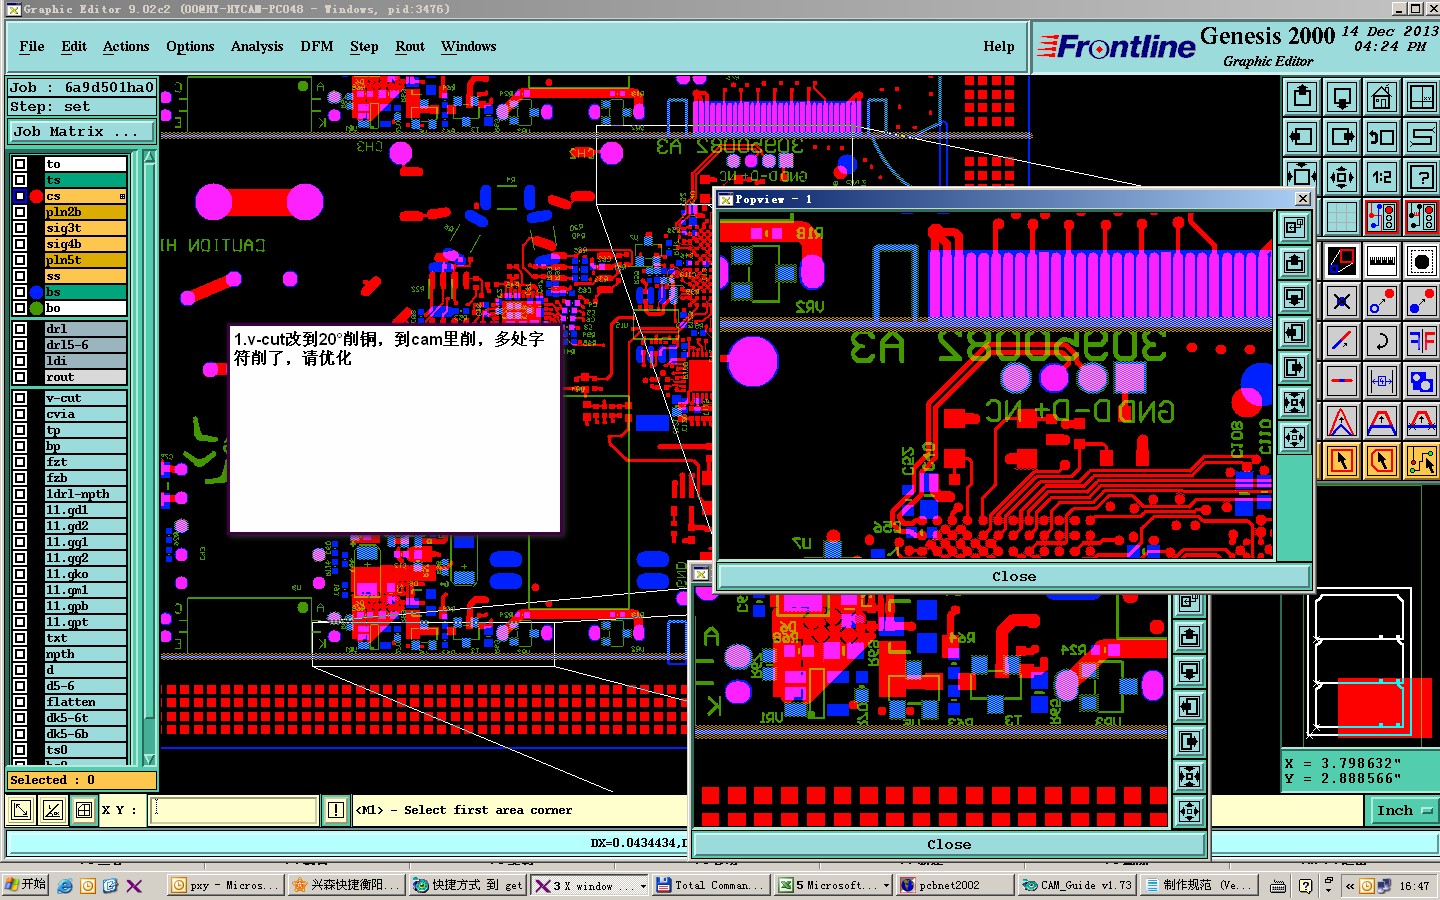Click Close button of Popview 1

tap(1014, 576)
